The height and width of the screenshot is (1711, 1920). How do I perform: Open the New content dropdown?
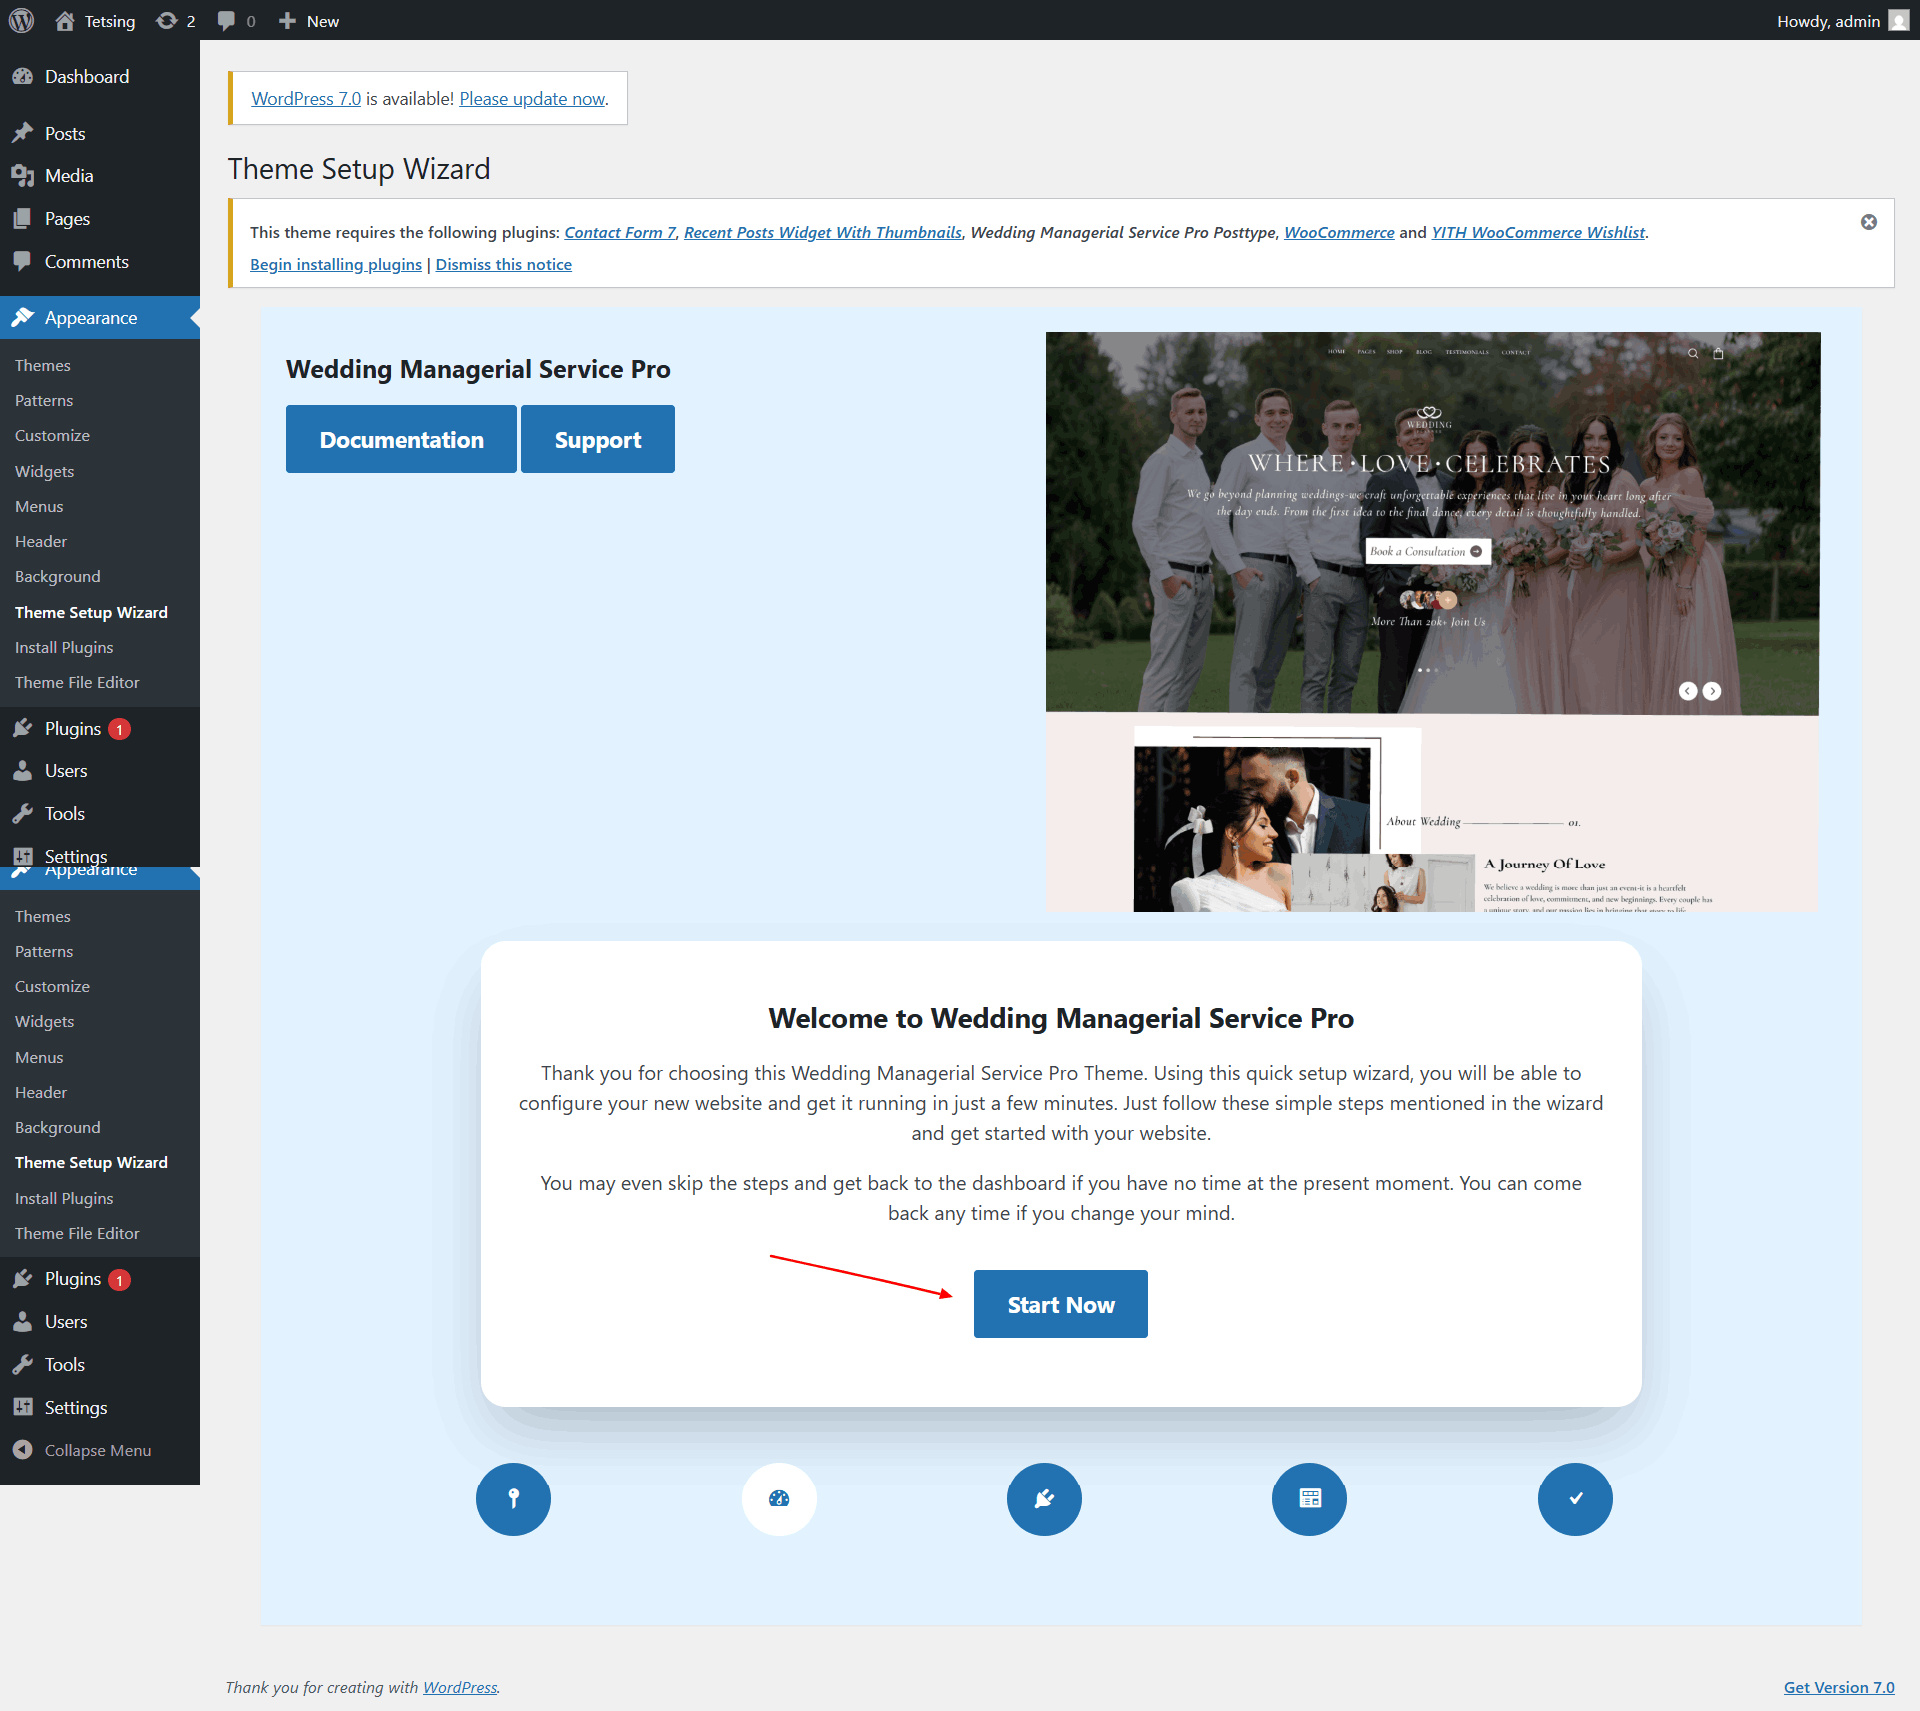309,21
